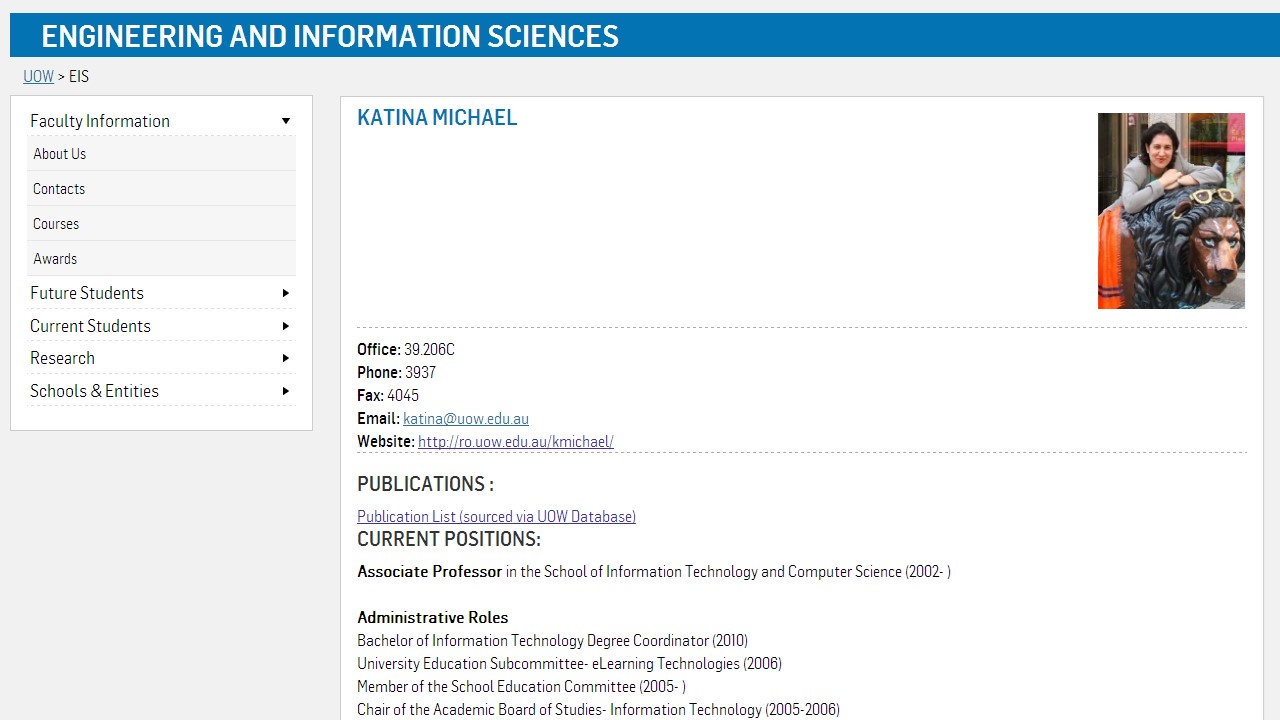Click the Katina Michael name heading
Viewport: 1280px width, 720px height.
tap(437, 118)
